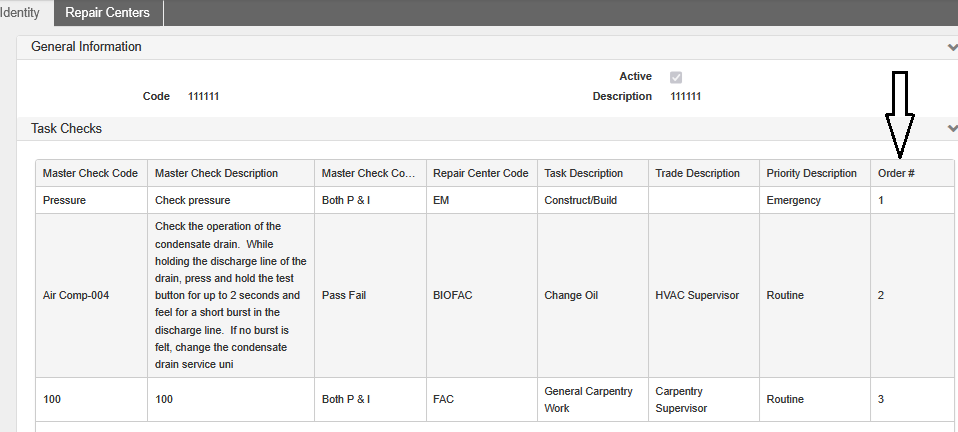Sort by Master Check Code column
Image resolution: width=958 pixels, height=432 pixels.
pyautogui.click(x=90, y=173)
